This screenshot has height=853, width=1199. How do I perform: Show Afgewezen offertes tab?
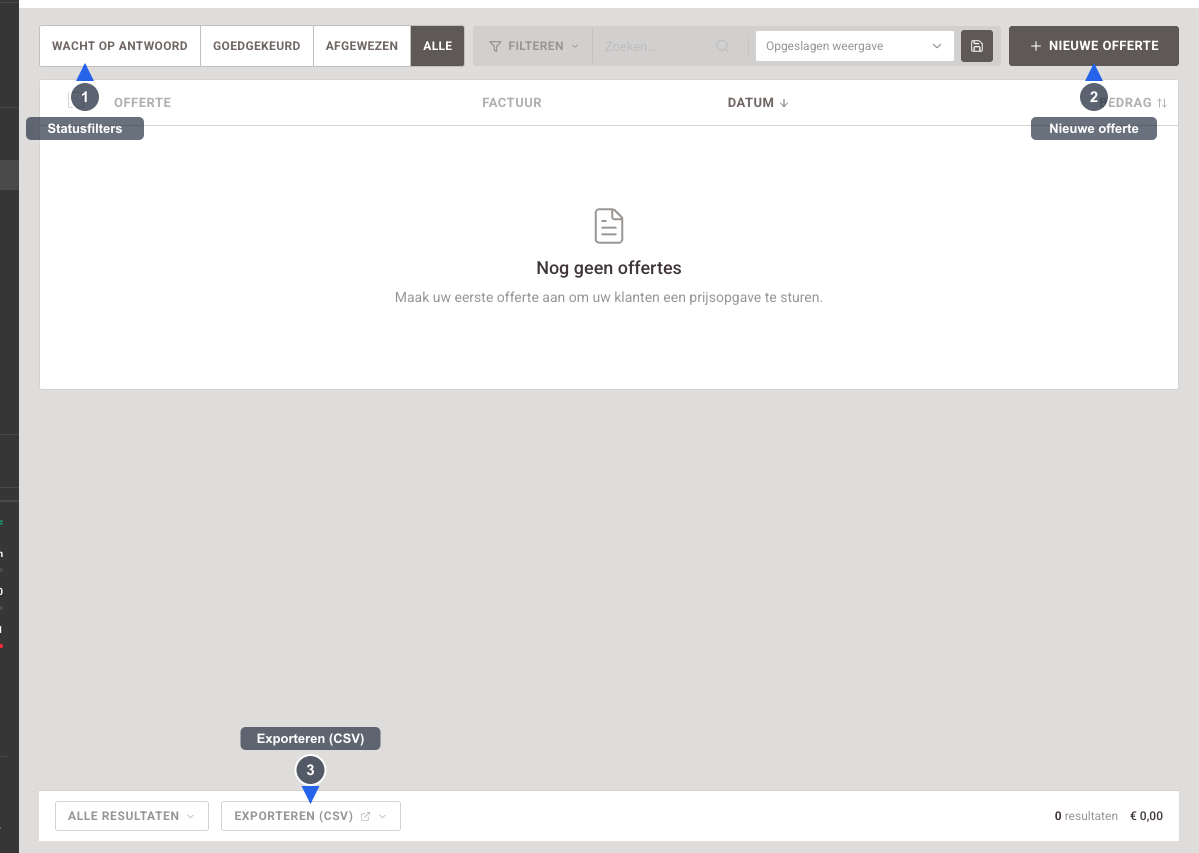pyautogui.click(x=362, y=46)
